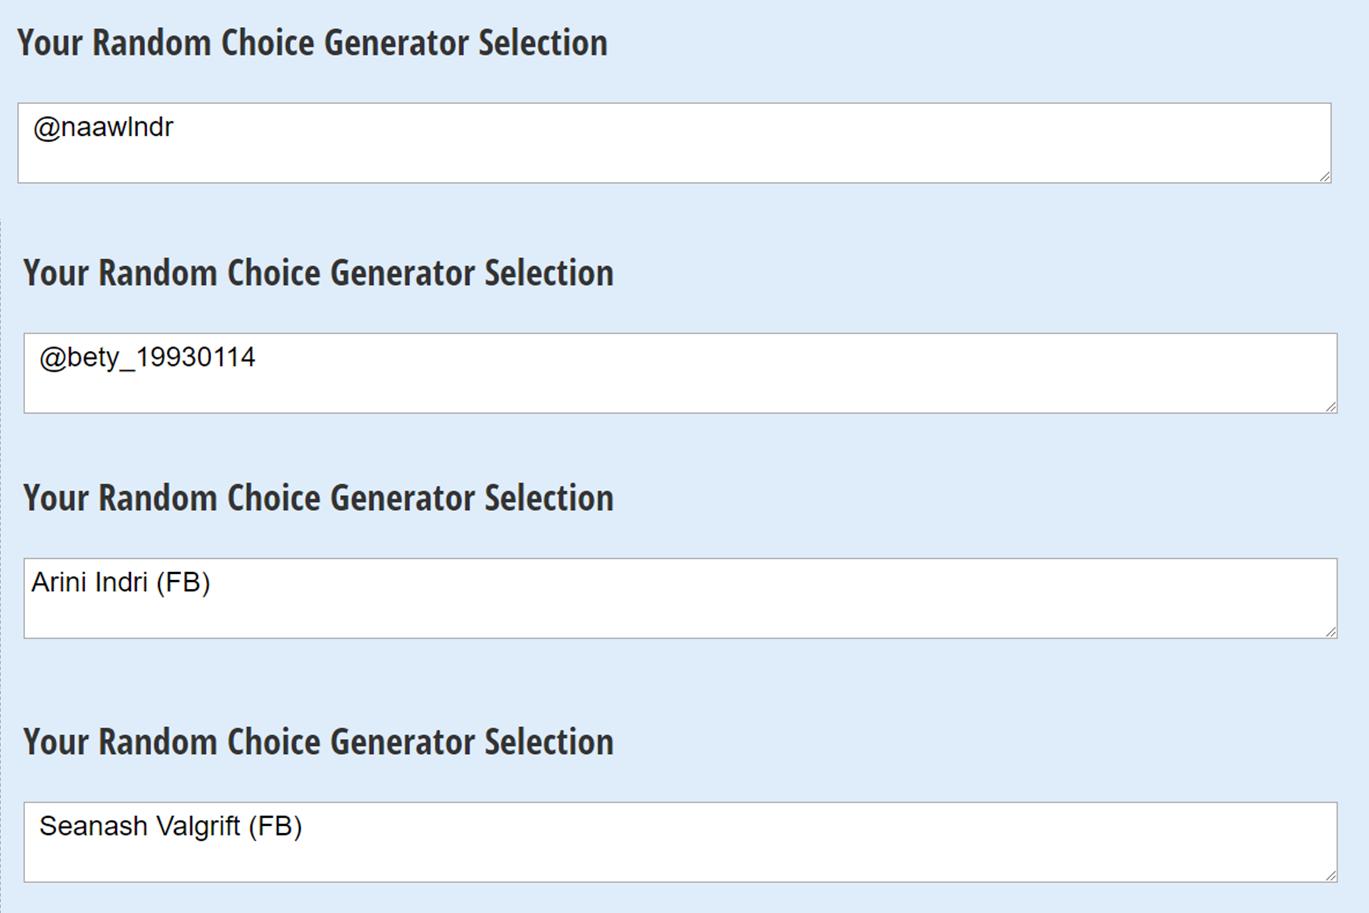Click the heading above the @naawlndr box
The width and height of the screenshot is (1369, 913).
[312, 43]
